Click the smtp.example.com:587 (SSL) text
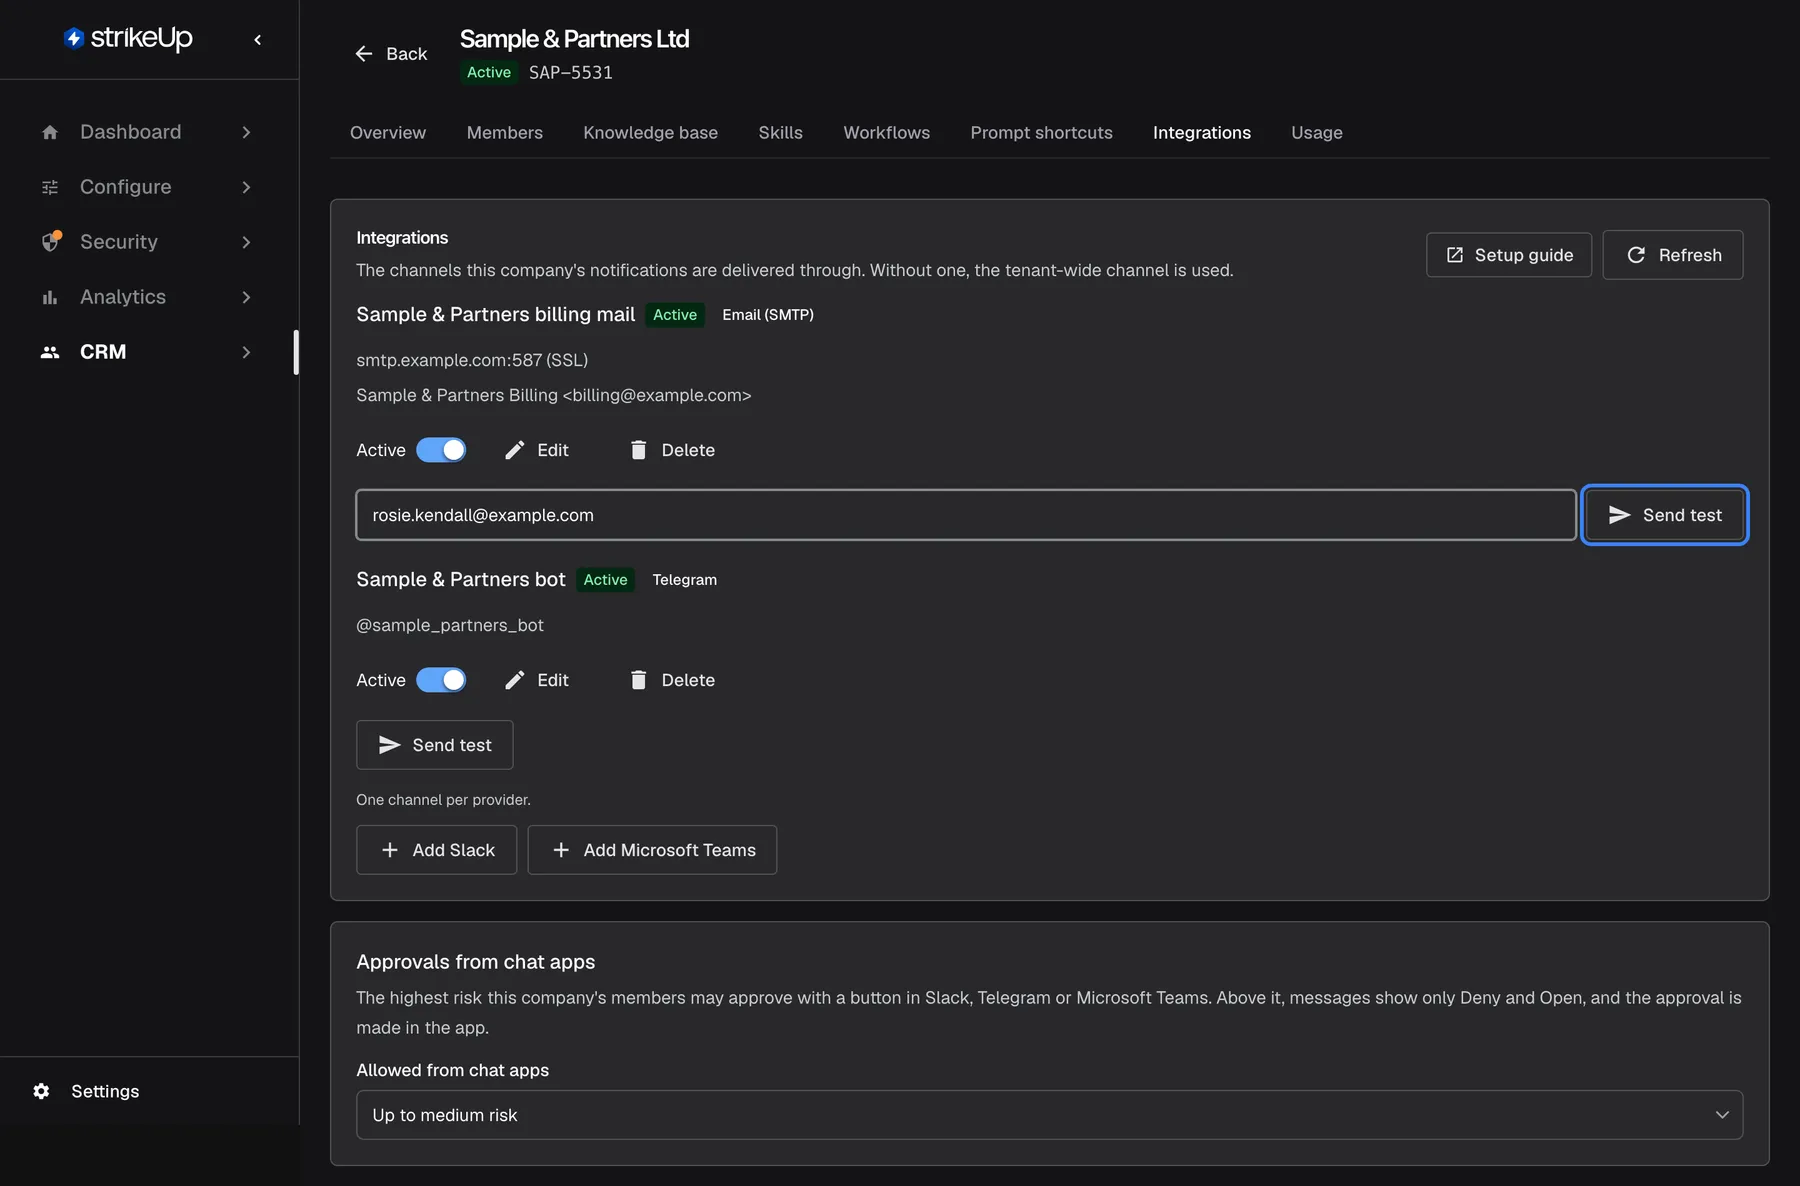This screenshot has height=1186, width=1800. 472,360
